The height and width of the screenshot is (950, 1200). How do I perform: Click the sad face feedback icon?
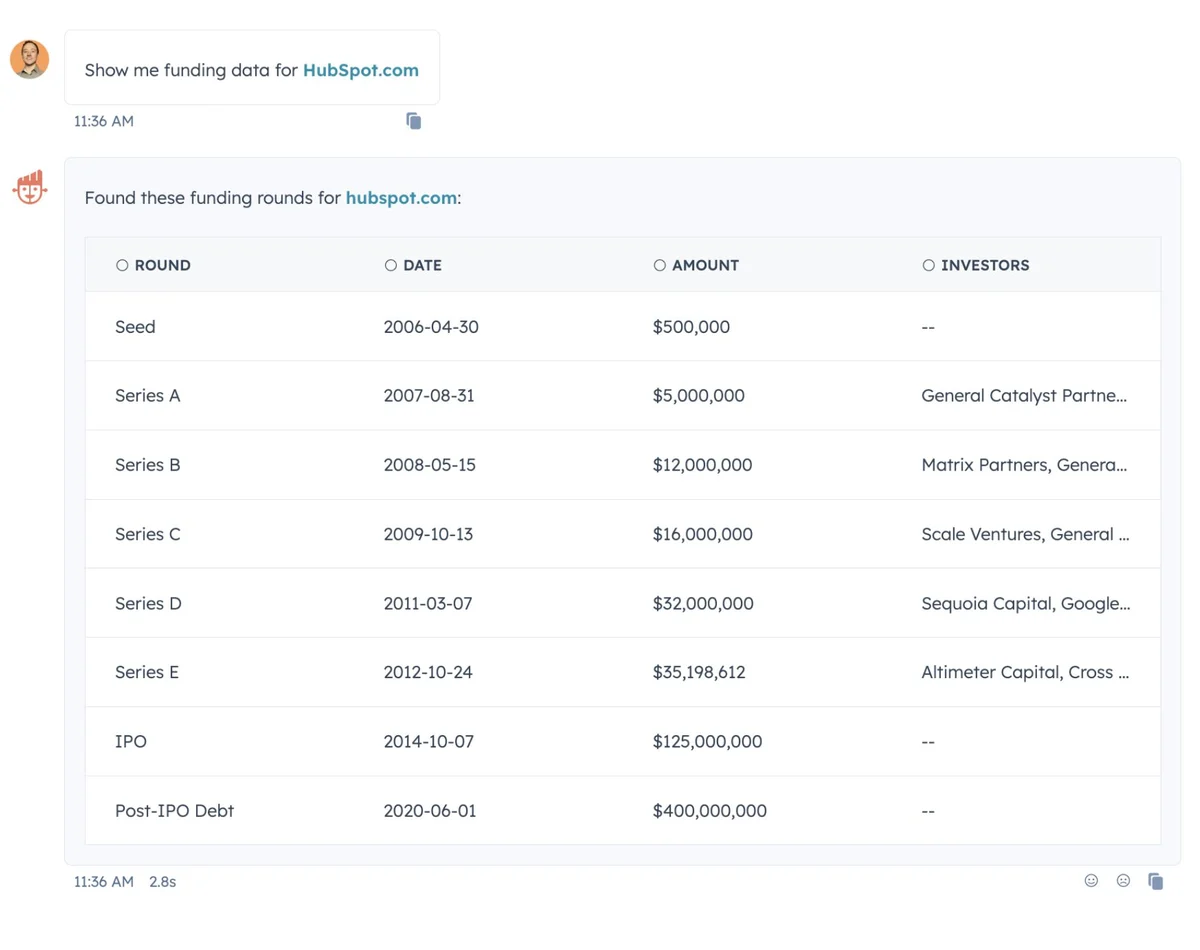[x=1123, y=881]
